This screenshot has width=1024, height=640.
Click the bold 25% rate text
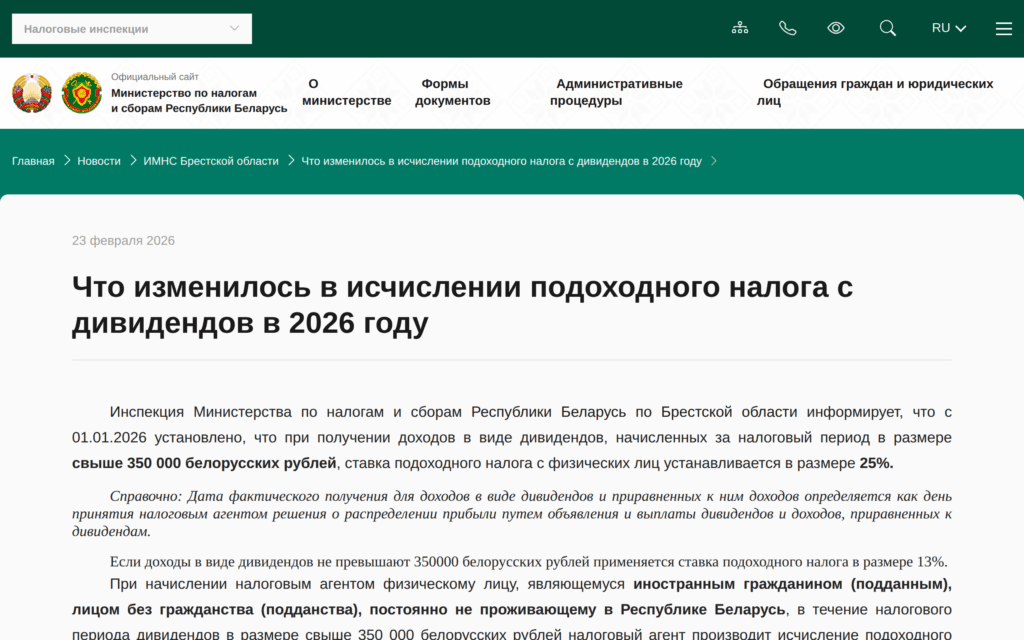point(876,463)
